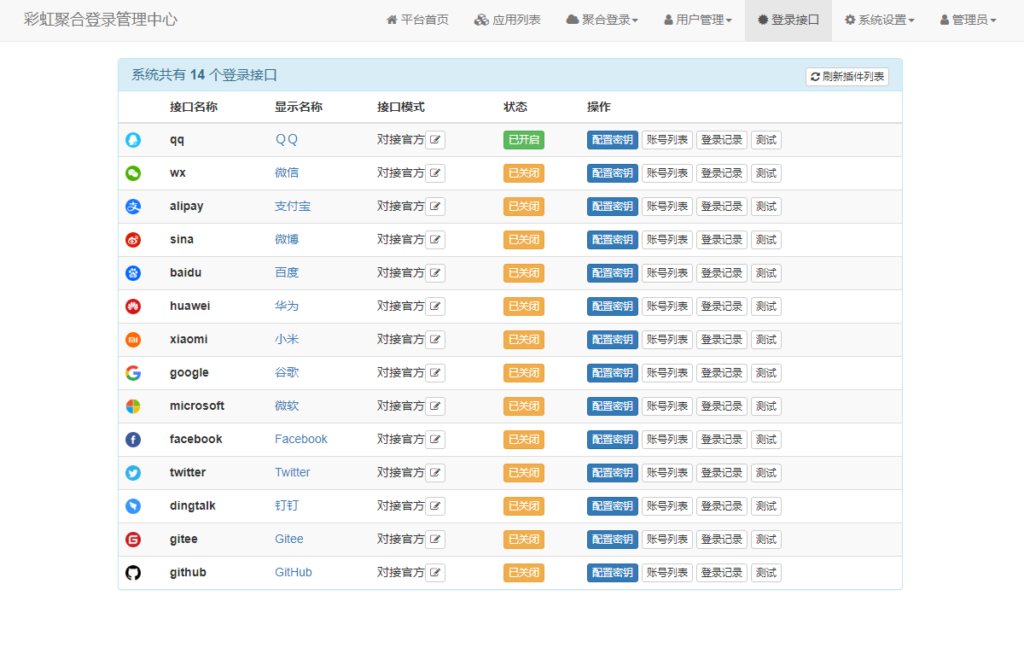Viewport: 1024px width, 648px height.
Task: Click the Google logo icon
Action: [133, 373]
